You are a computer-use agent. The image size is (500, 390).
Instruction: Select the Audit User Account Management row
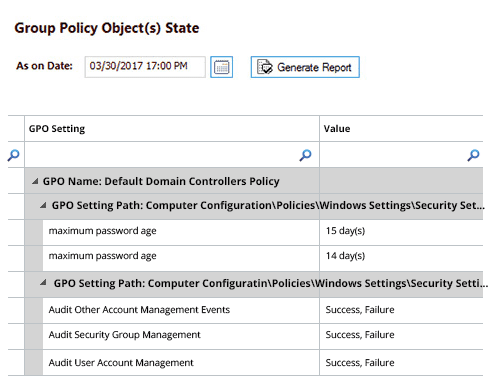pos(263,362)
